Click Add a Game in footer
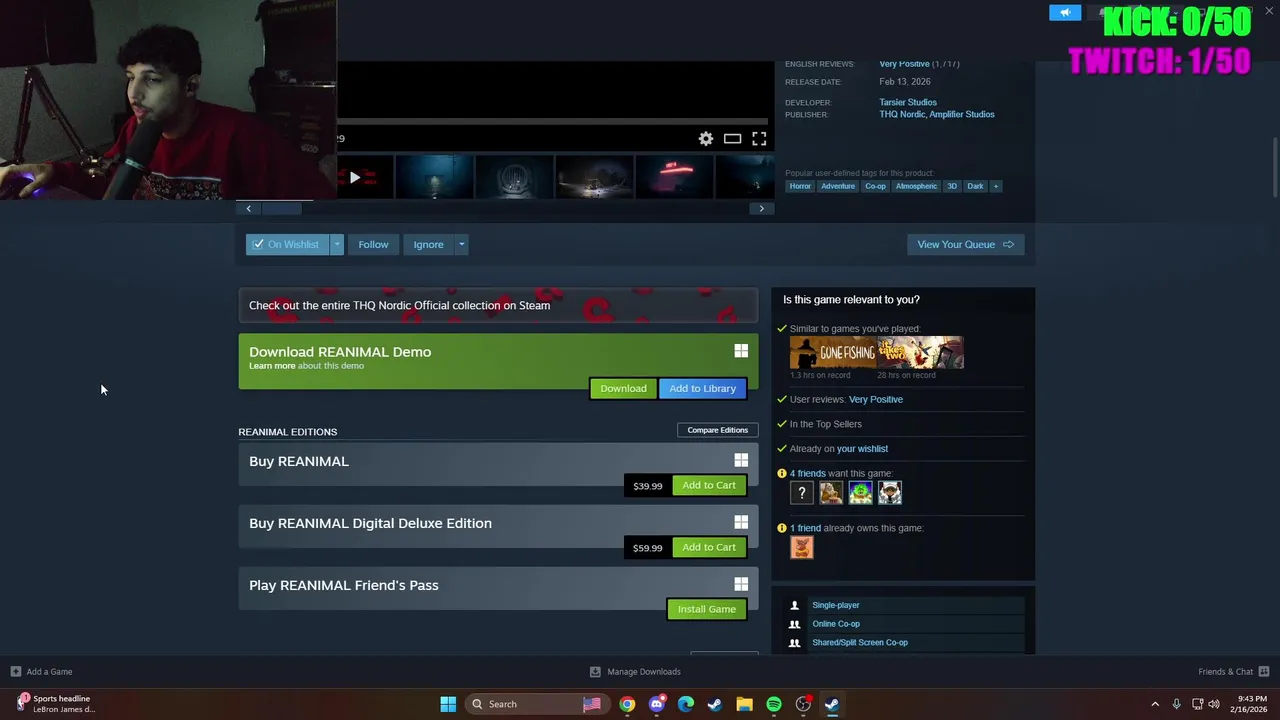Screen dimensions: 1280x720 pos(41,672)
